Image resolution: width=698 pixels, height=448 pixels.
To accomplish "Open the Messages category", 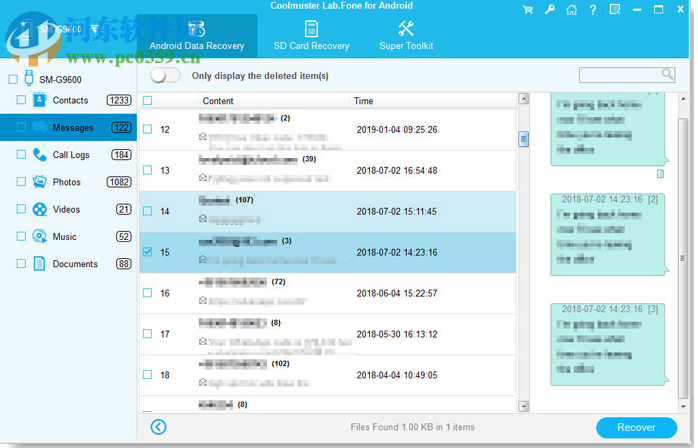I will 68,127.
